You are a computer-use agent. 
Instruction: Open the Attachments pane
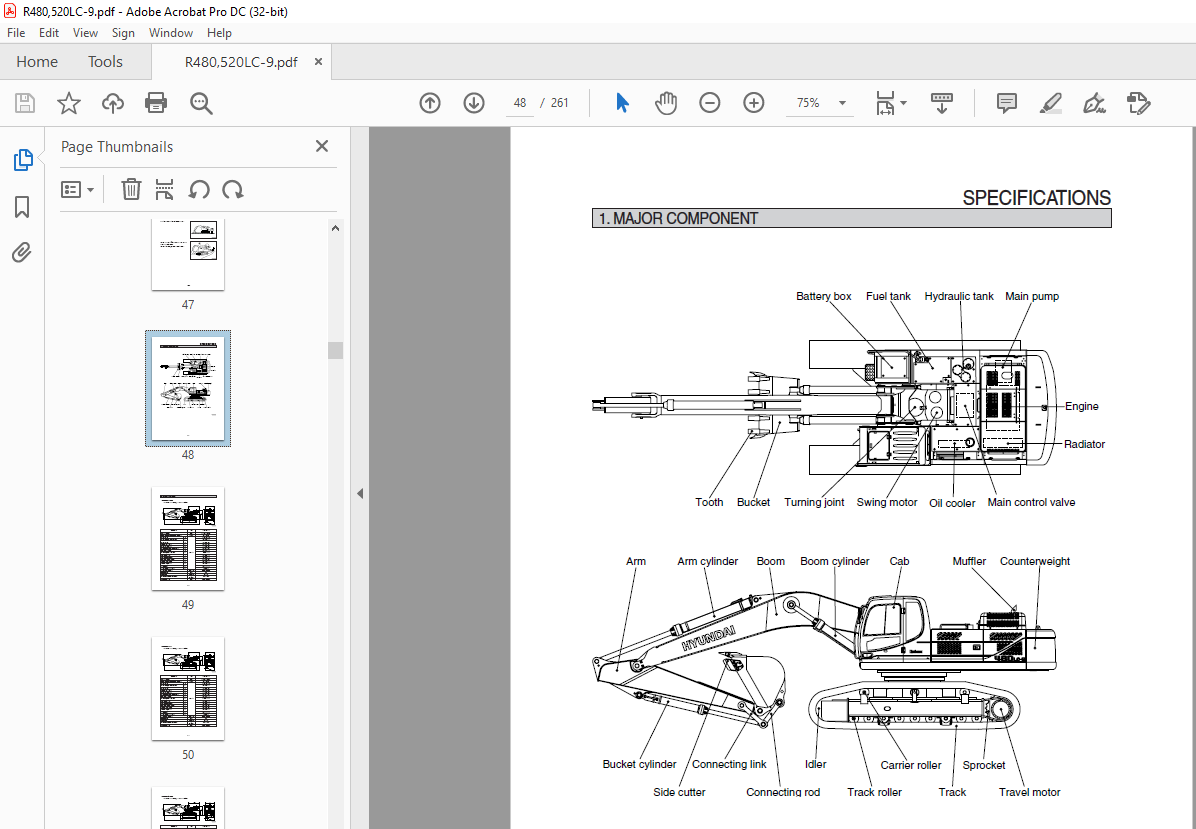click(x=22, y=252)
